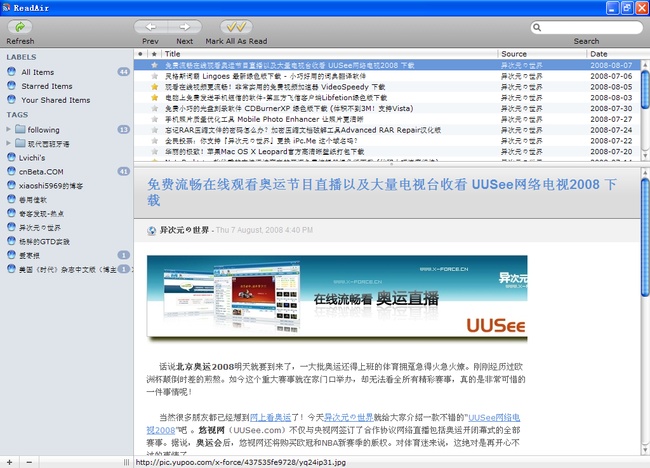
Task: Click the remove feed minus button
Action: [x=29, y=462]
